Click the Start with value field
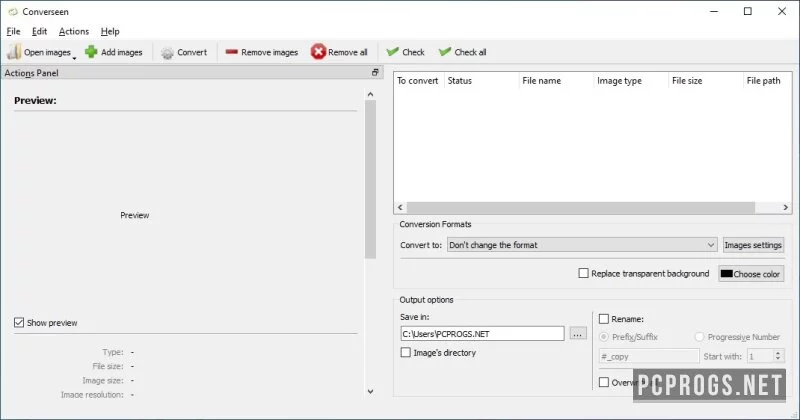The height and width of the screenshot is (420, 800). 760,356
